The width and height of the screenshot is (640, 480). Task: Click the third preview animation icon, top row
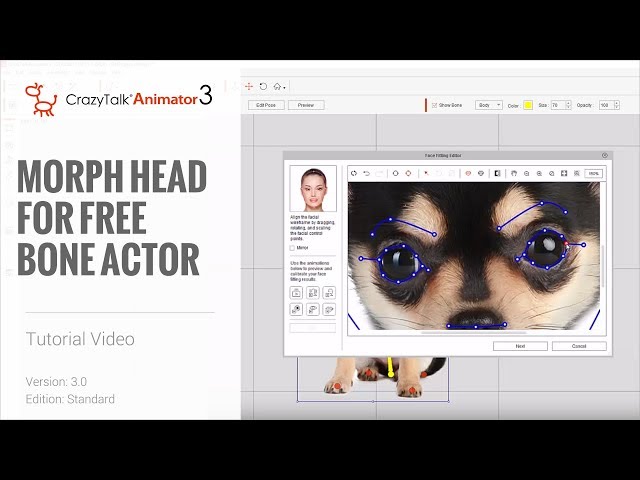coord(329,293)
